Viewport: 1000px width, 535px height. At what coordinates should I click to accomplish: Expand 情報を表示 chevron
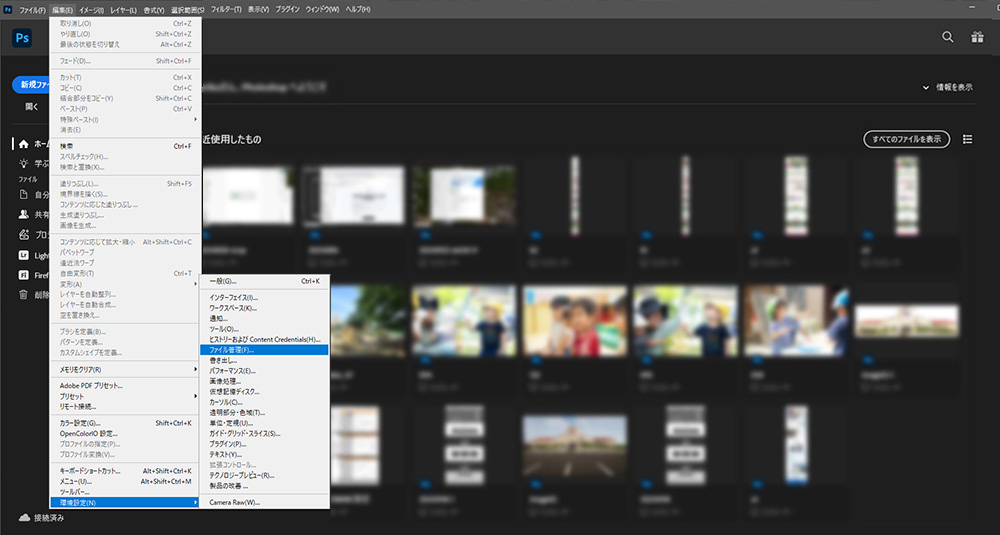tap(927, 87)
